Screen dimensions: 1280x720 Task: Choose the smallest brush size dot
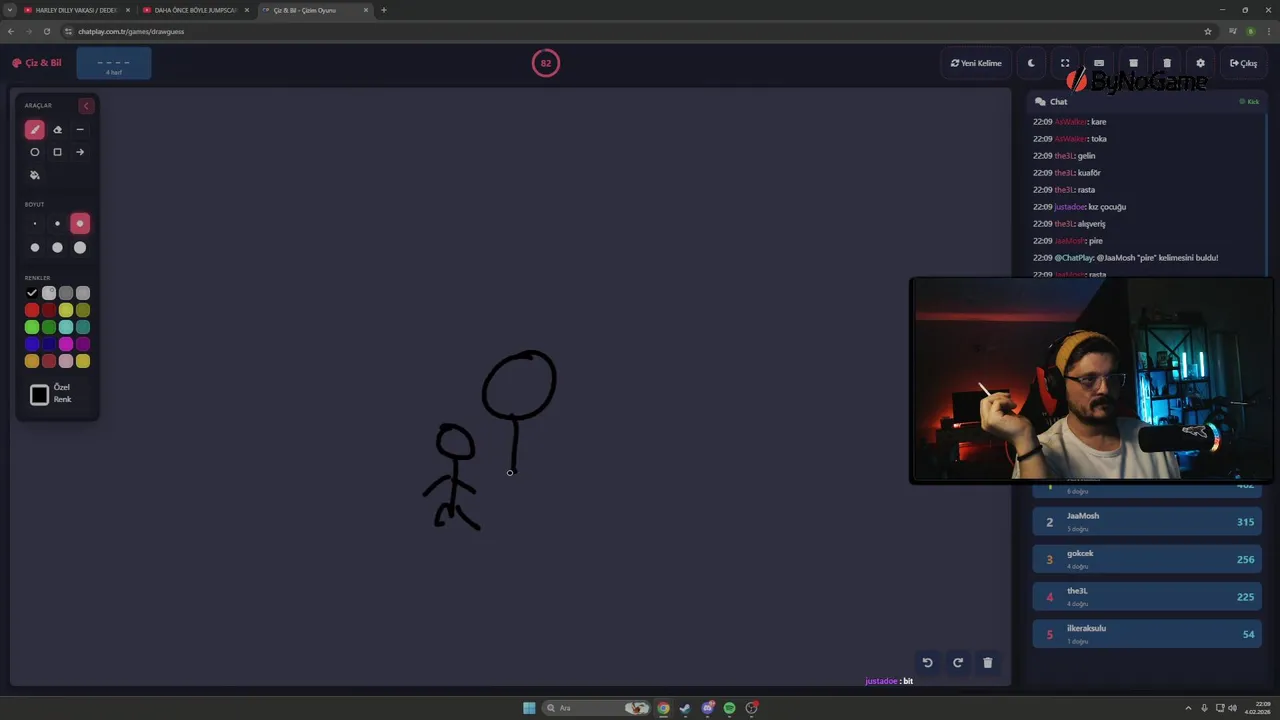click(x=35, y=224)
